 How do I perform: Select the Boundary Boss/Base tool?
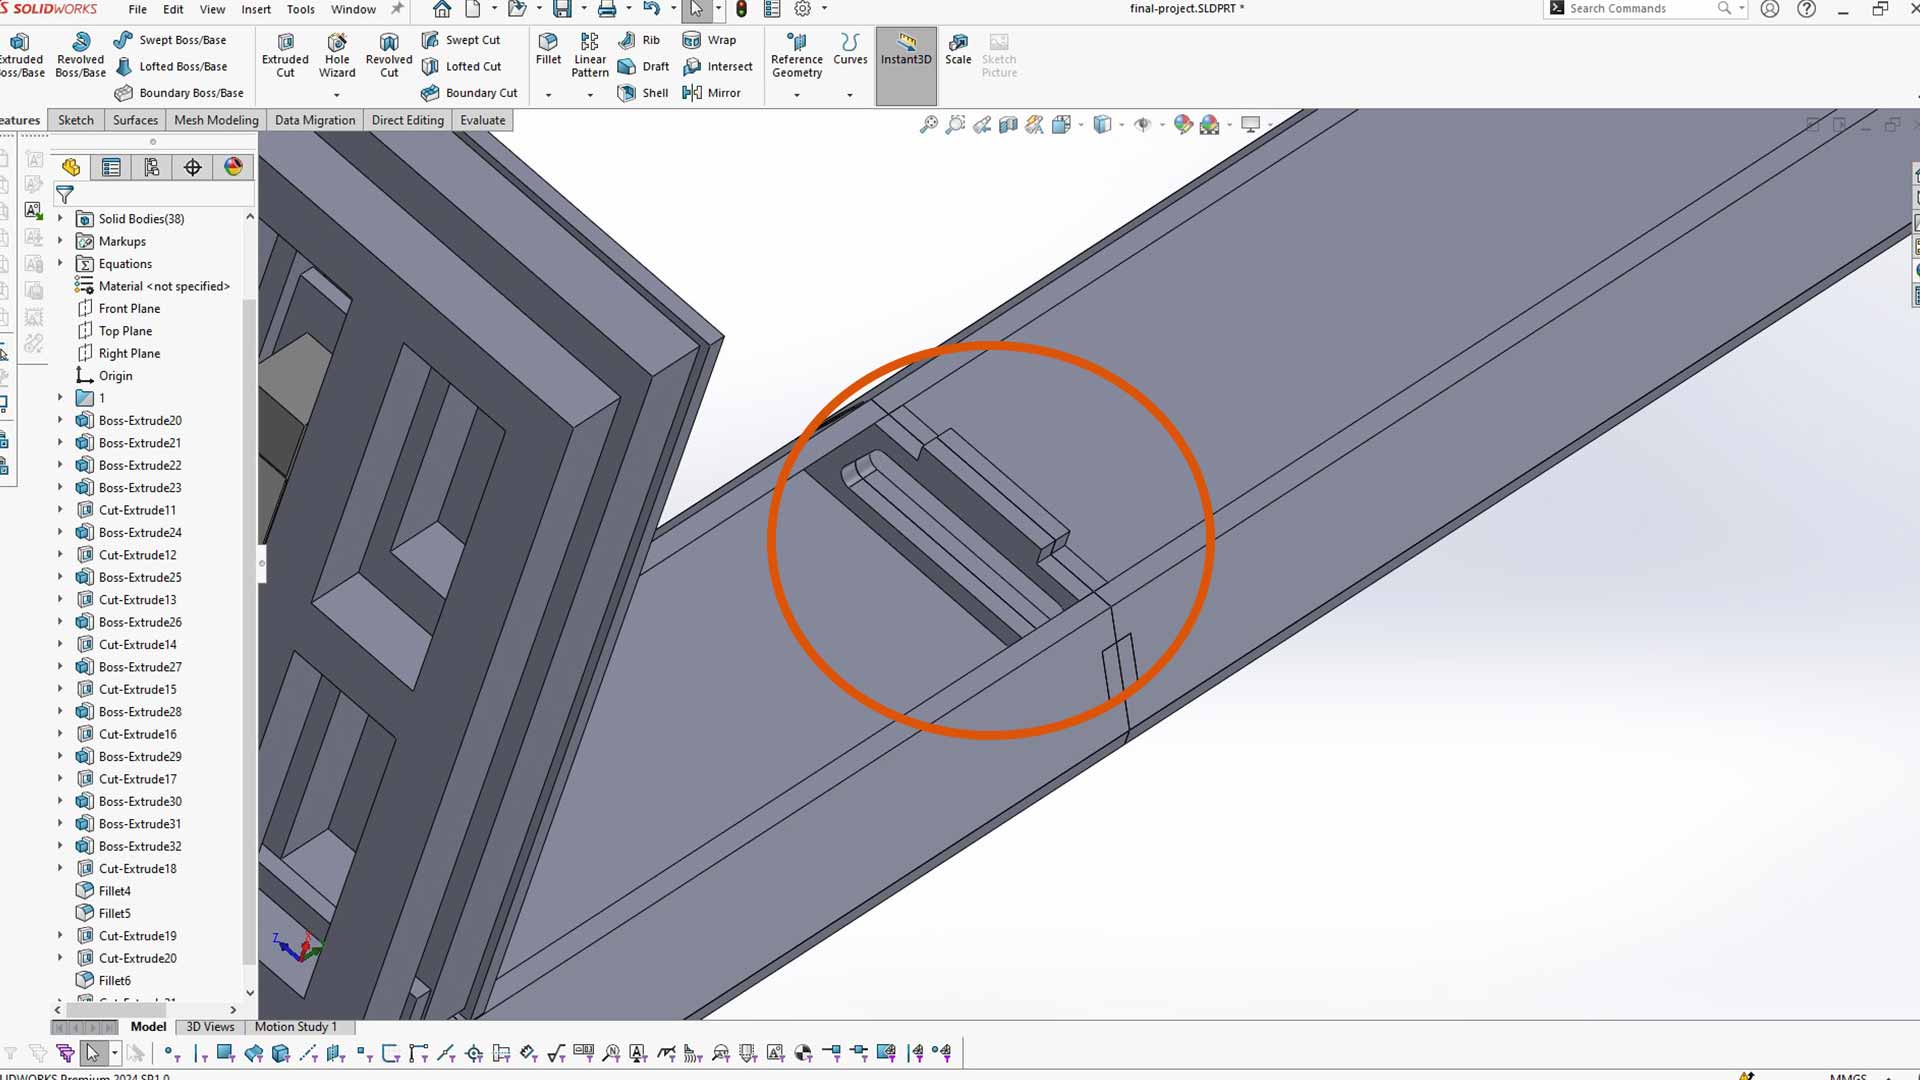pos(179,93)
